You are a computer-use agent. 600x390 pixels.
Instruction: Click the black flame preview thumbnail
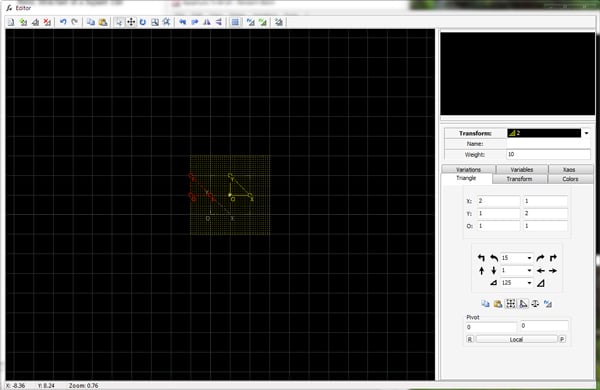click(517, 73)
